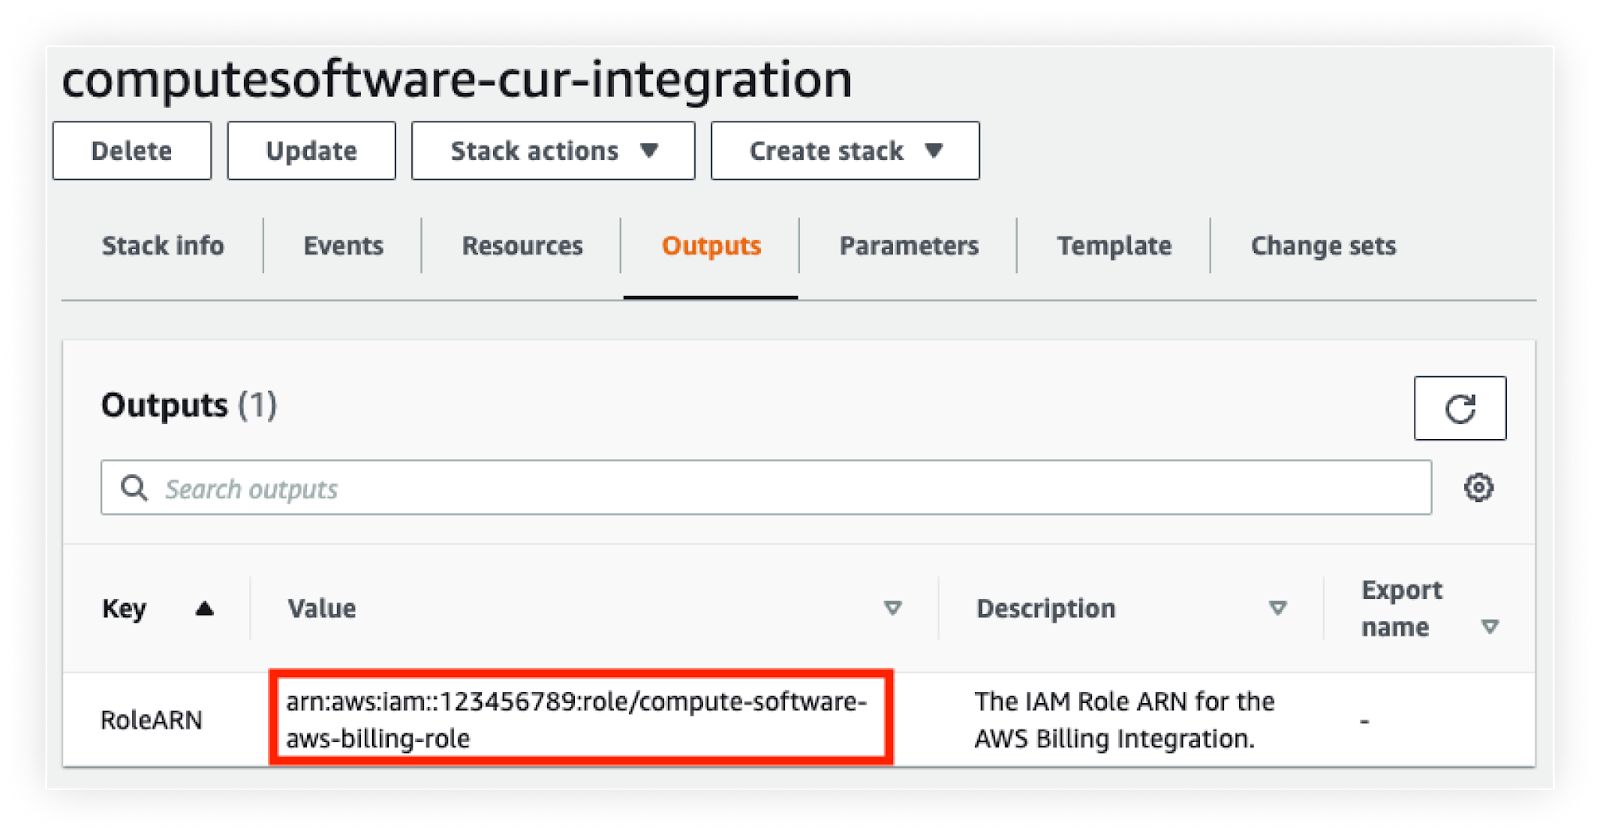Select the RoleARN value text
The width and height of the screenshot is (1600, 835).
point(576,720)
